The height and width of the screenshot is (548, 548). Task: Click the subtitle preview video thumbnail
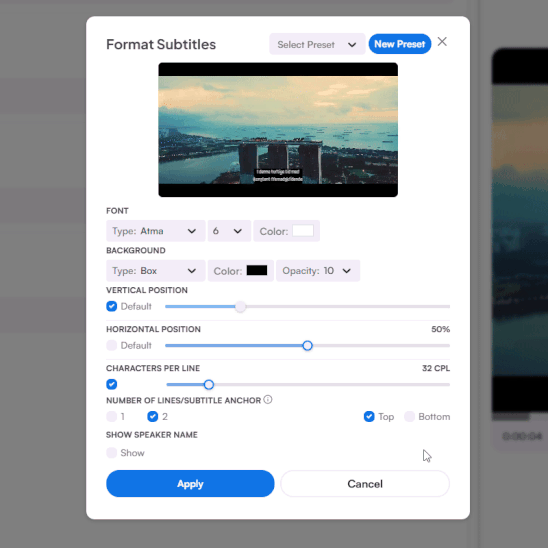(x=278, y=130)
